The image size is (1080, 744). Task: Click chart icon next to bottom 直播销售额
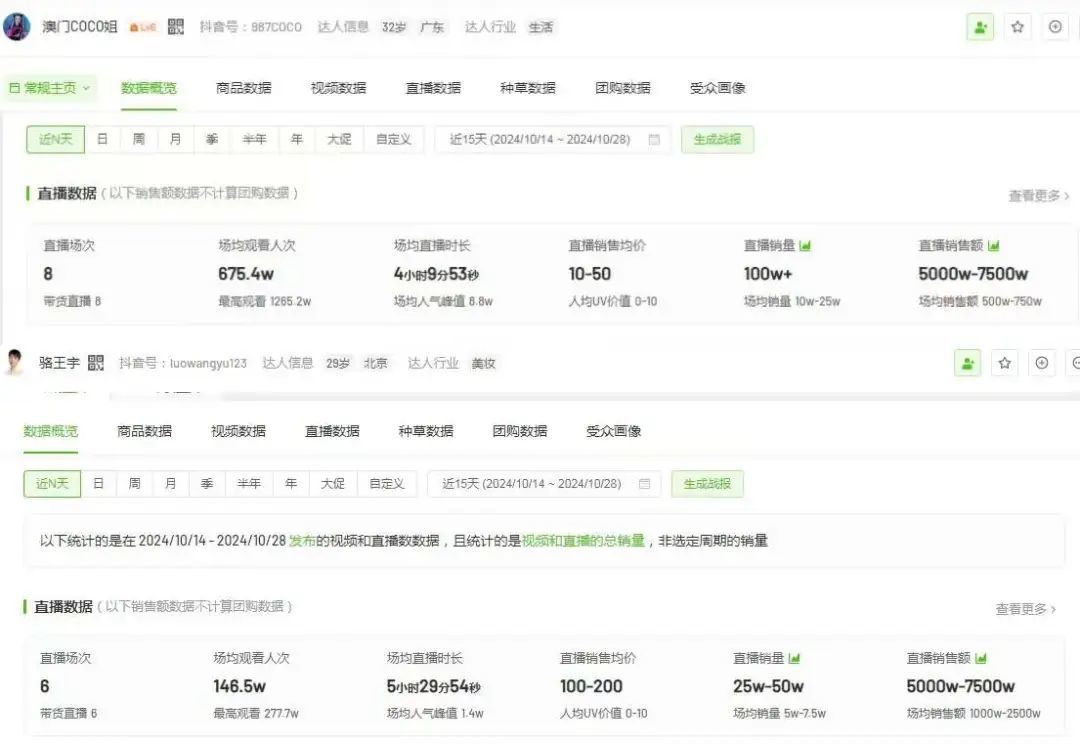pyautogui.click(x=981, y=658)
